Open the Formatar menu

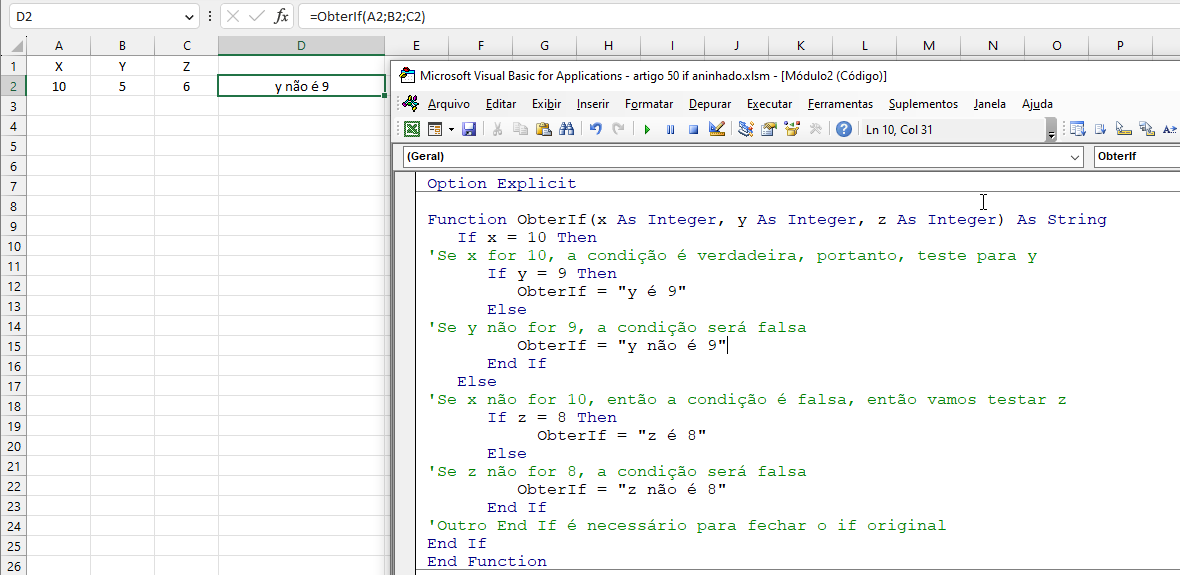pos(649,104)
